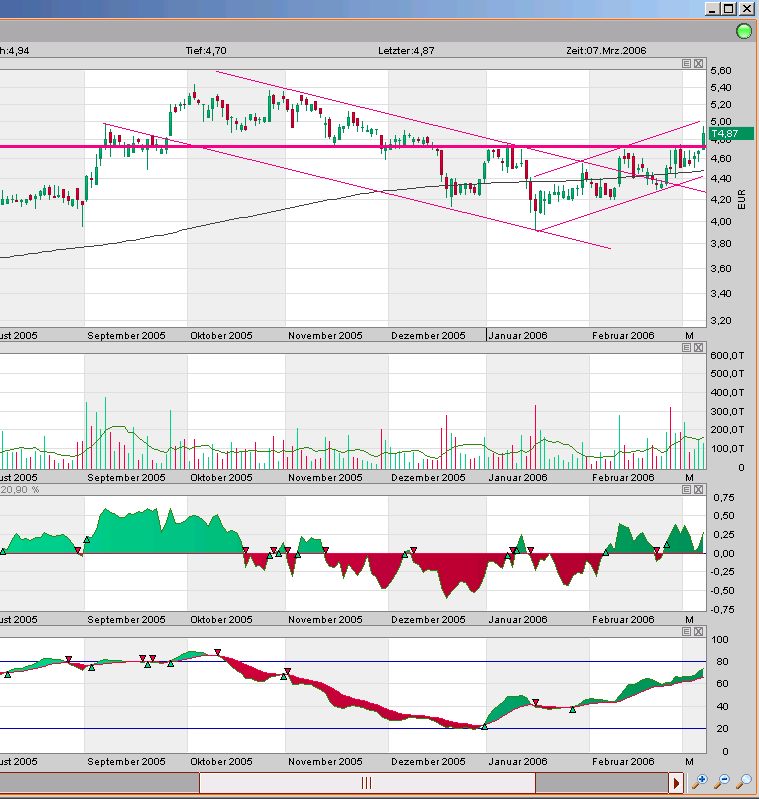
Task: Click the Tief:4,70 value in header
Action: tap(206, 50)
